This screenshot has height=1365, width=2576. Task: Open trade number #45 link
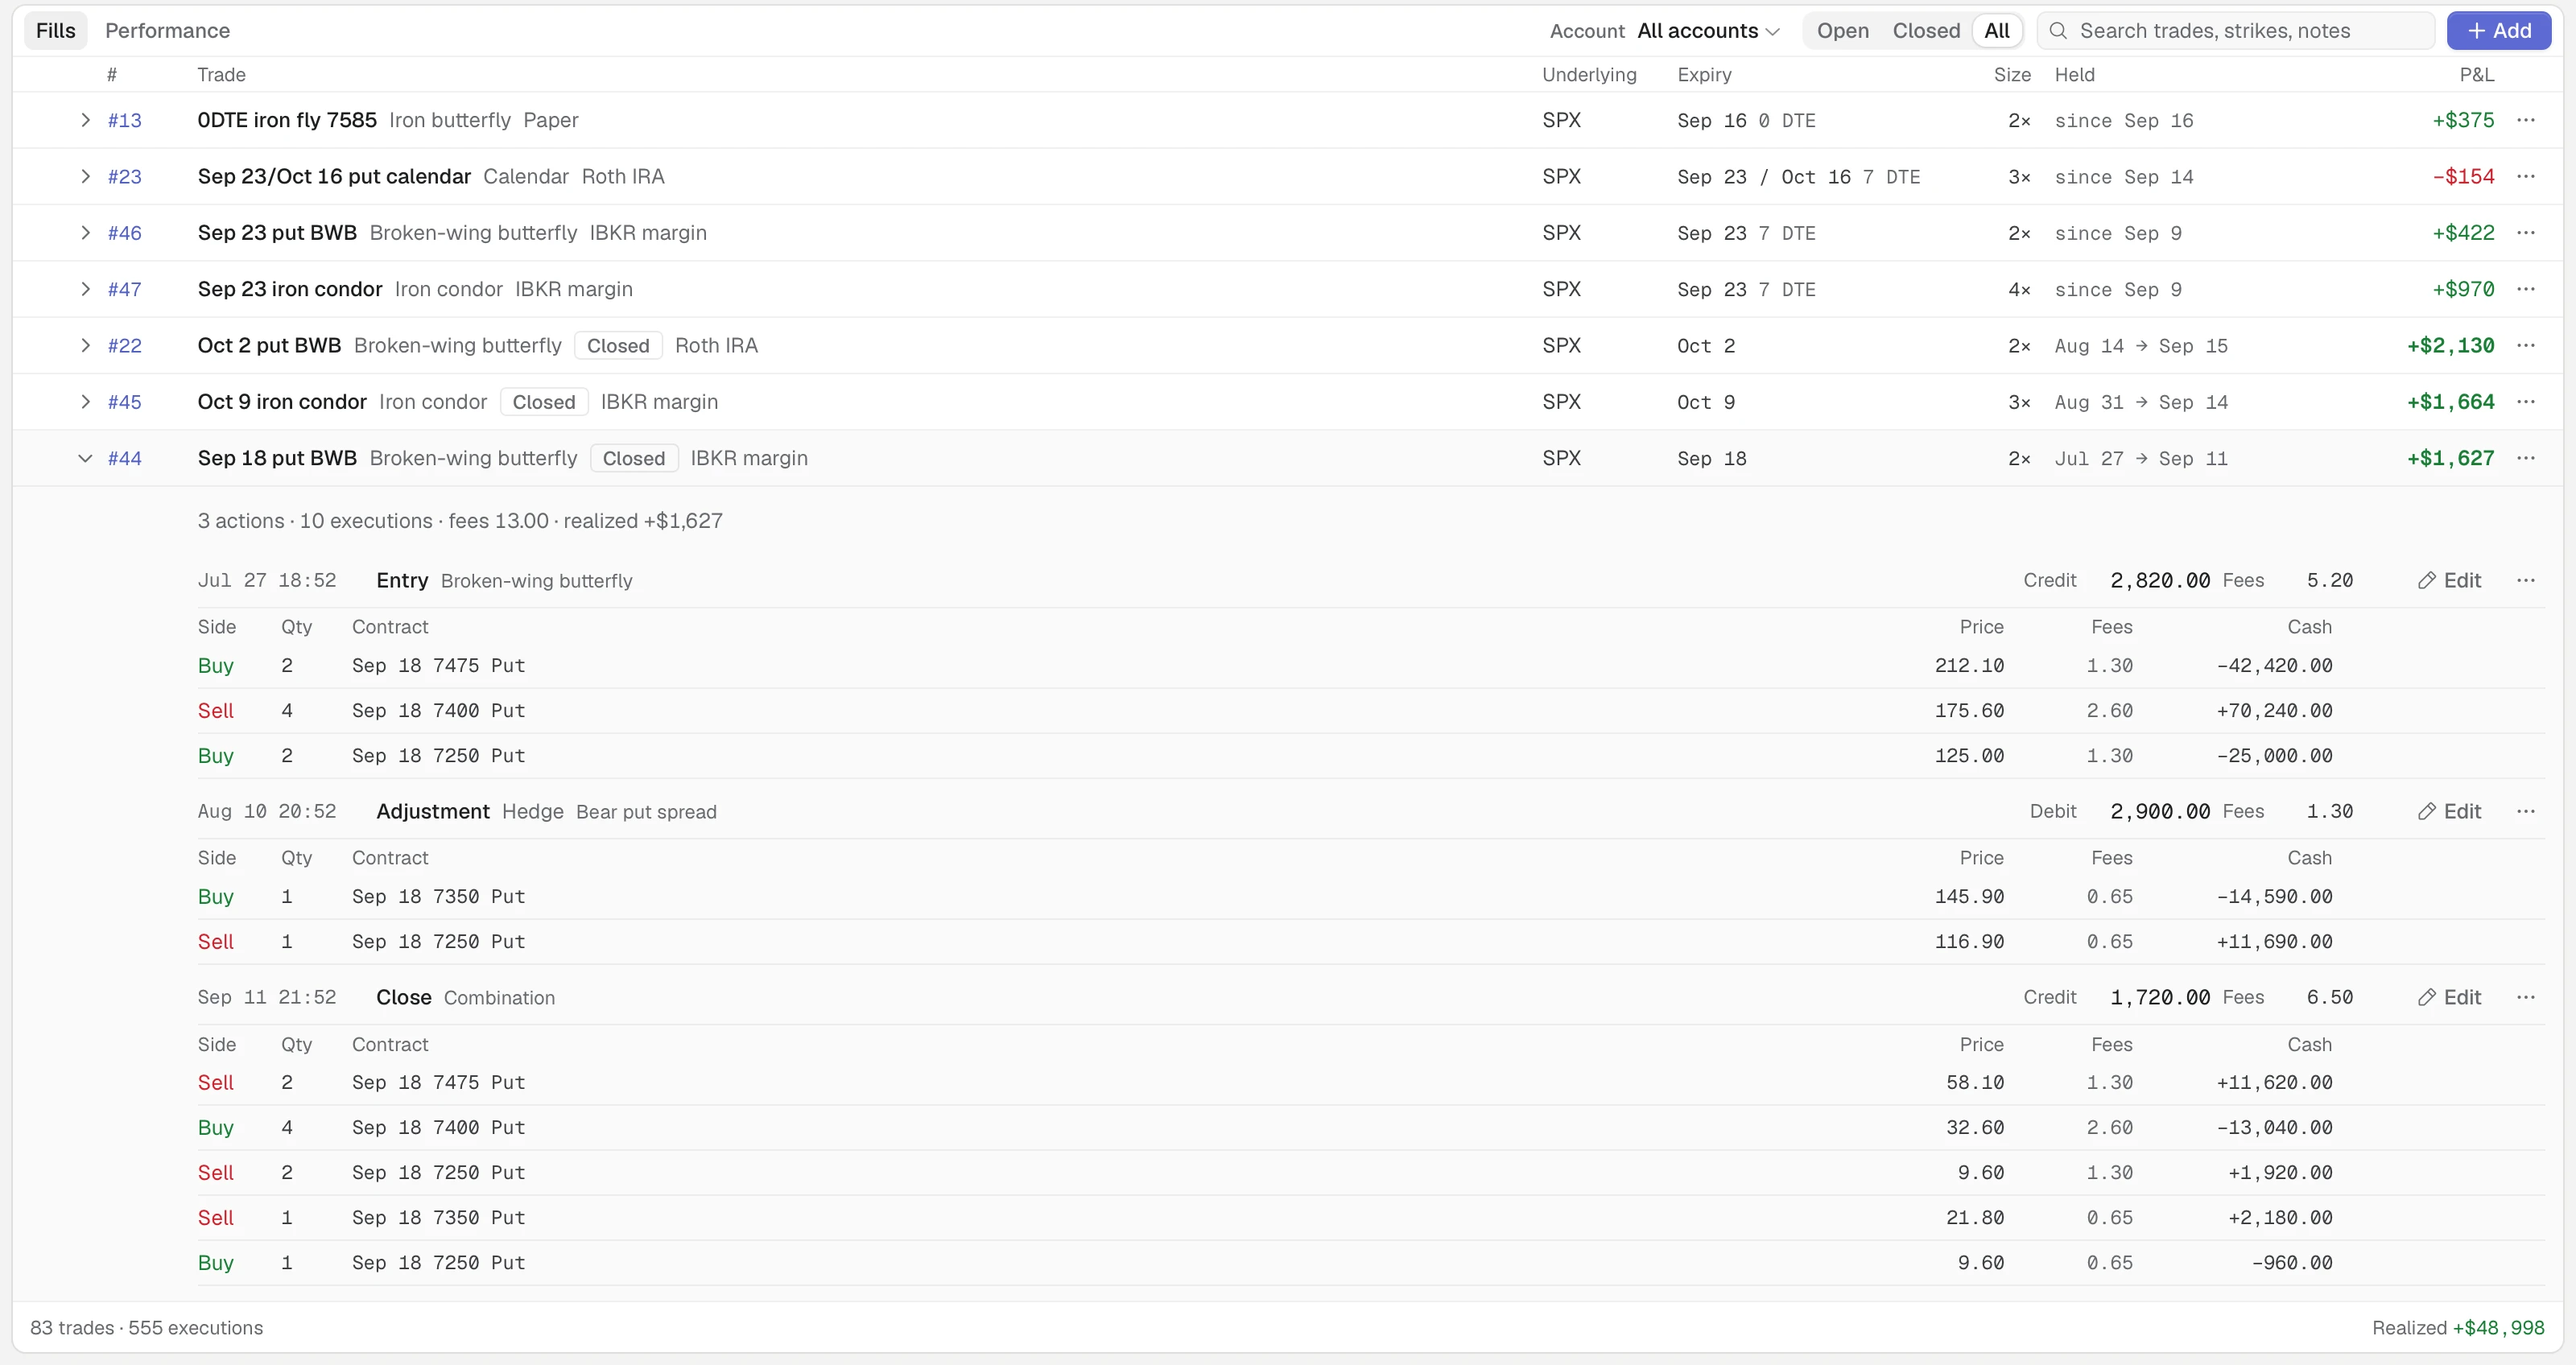pos(125,401)
